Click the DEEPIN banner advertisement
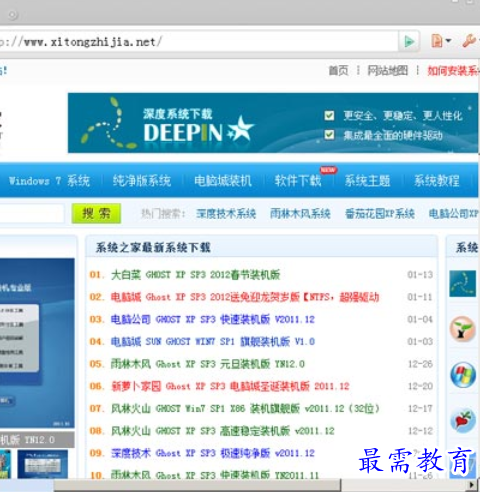This screenshot has width=480, height=492. click(x=273, y=123)
